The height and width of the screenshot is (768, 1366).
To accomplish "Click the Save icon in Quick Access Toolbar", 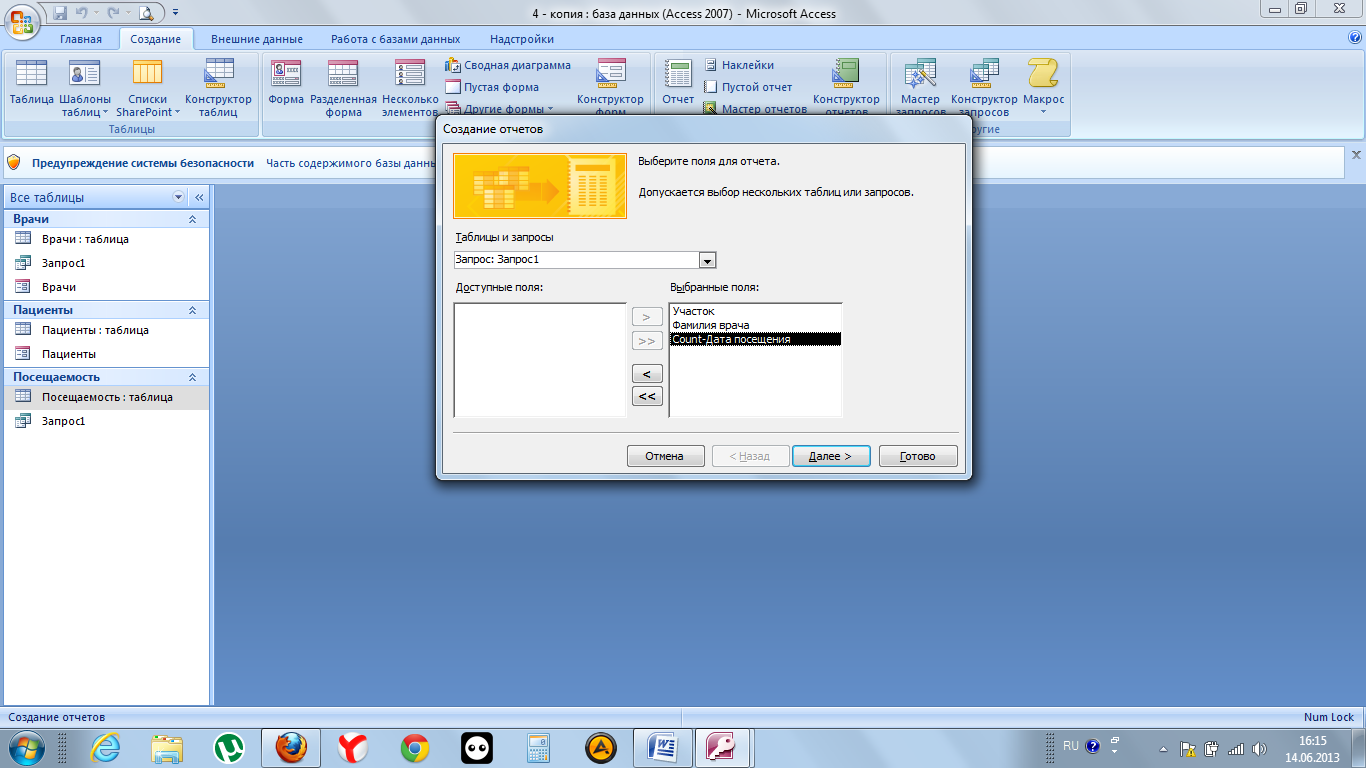I will [x=60, y=13].
